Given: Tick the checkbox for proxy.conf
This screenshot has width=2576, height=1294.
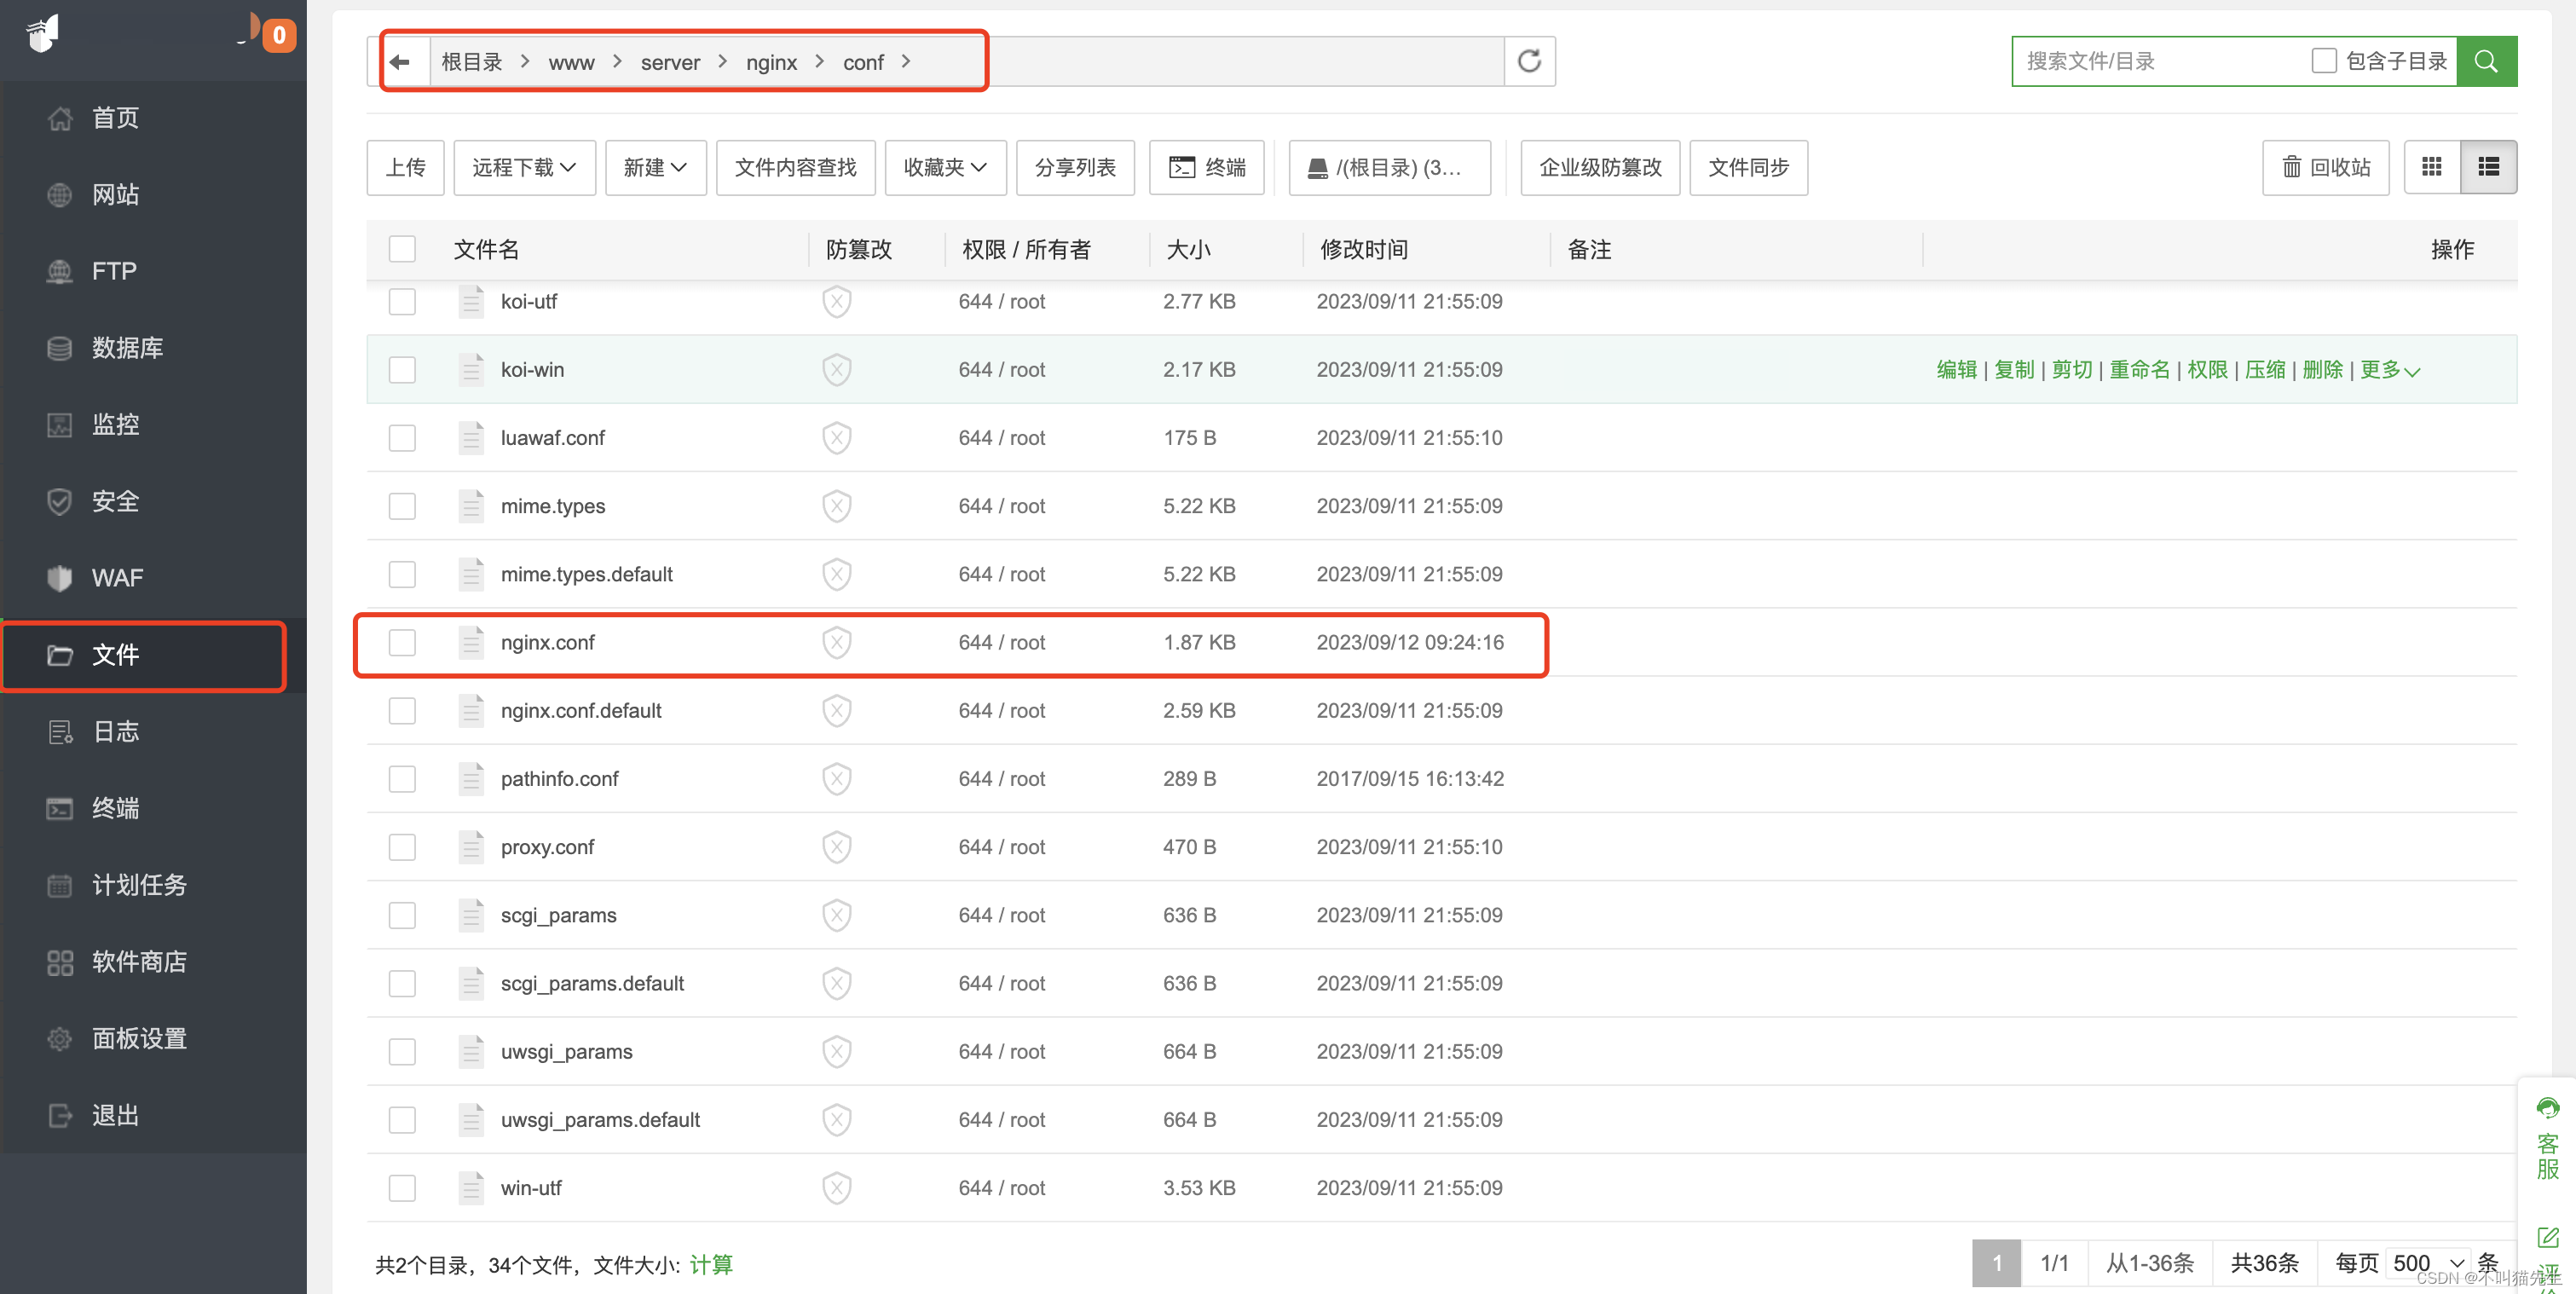Looking at the screenshot, I should tap(402, 847).
